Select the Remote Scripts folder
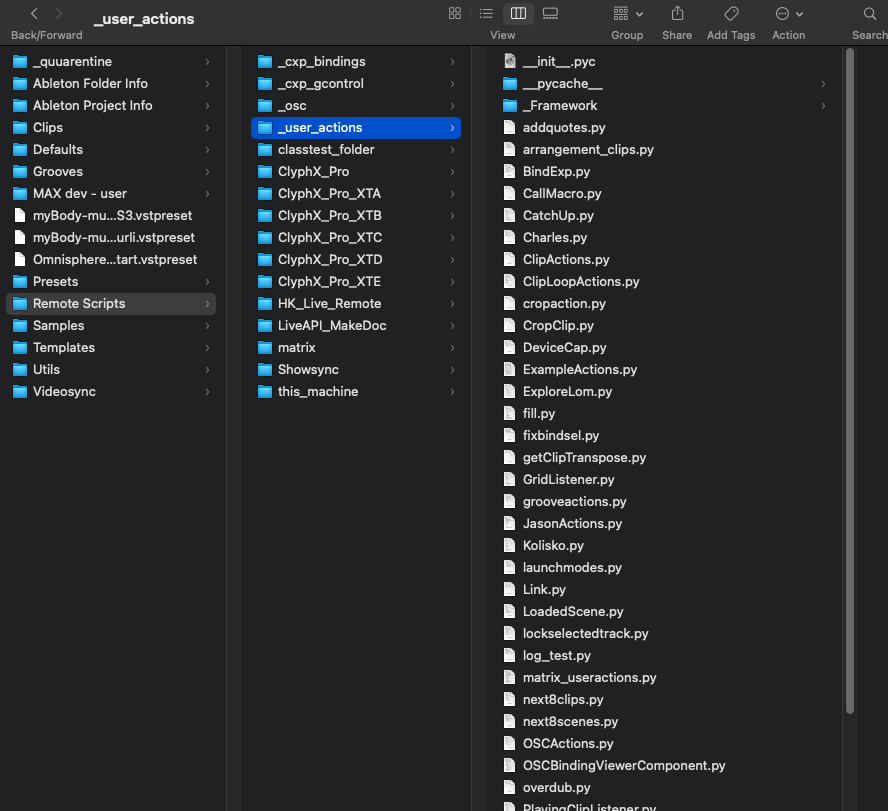The height and width of the screenshot is (811, 888). tap(79, 303)
